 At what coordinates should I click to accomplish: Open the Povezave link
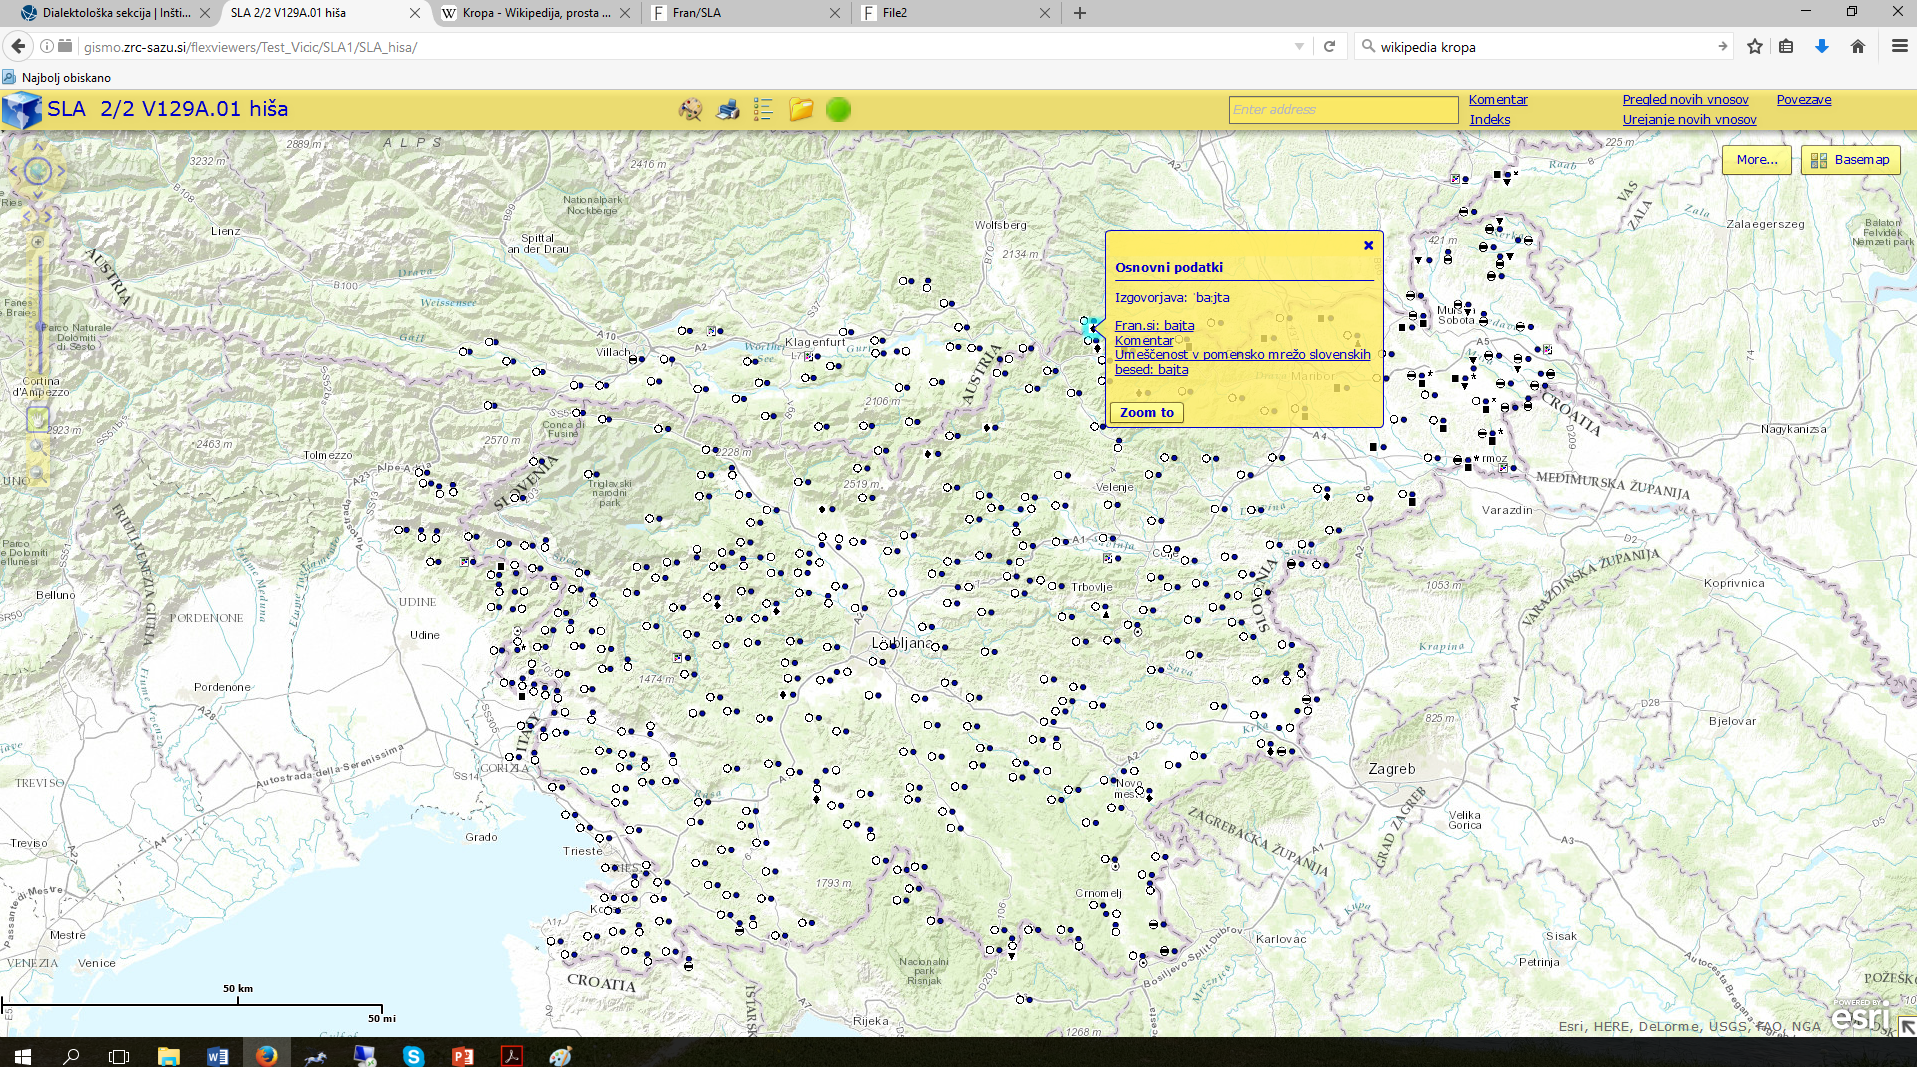pos(1804,100)
